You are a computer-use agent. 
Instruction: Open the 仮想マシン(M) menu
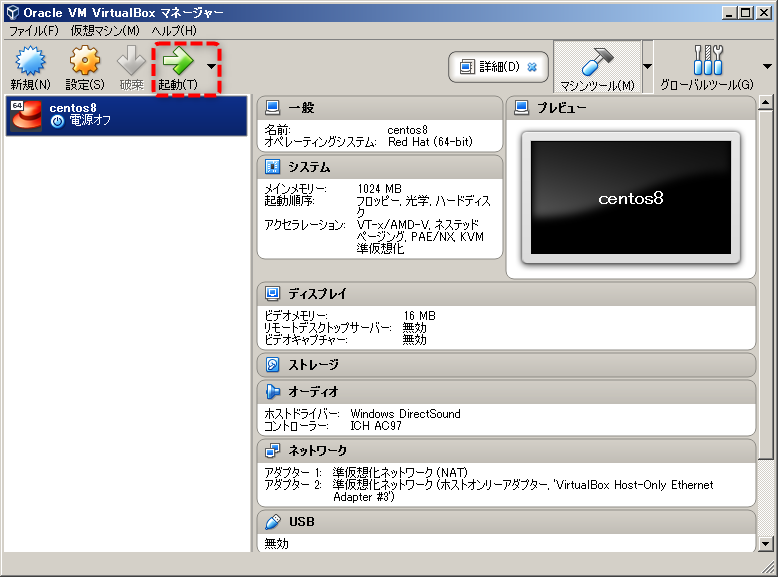point(105,31)
